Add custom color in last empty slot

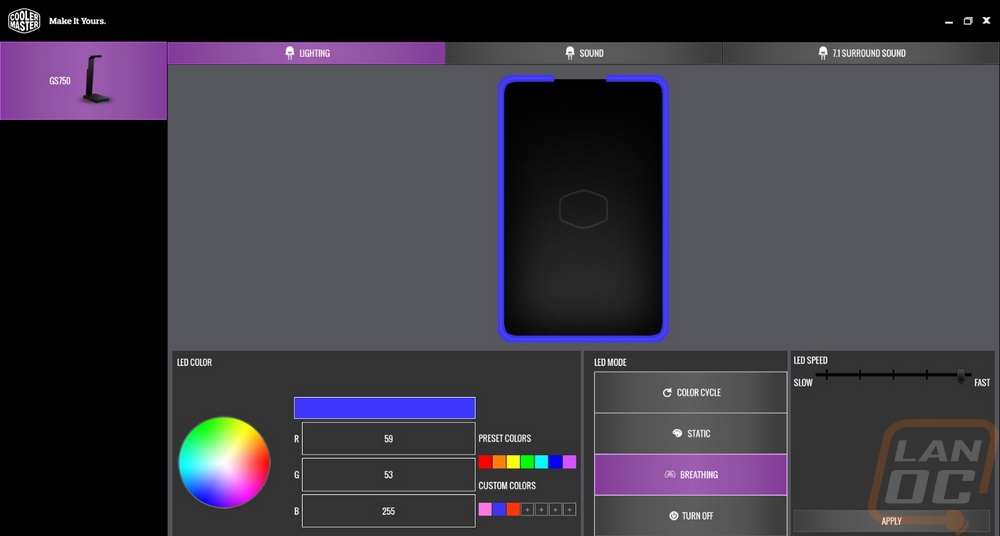coord(570,509)
